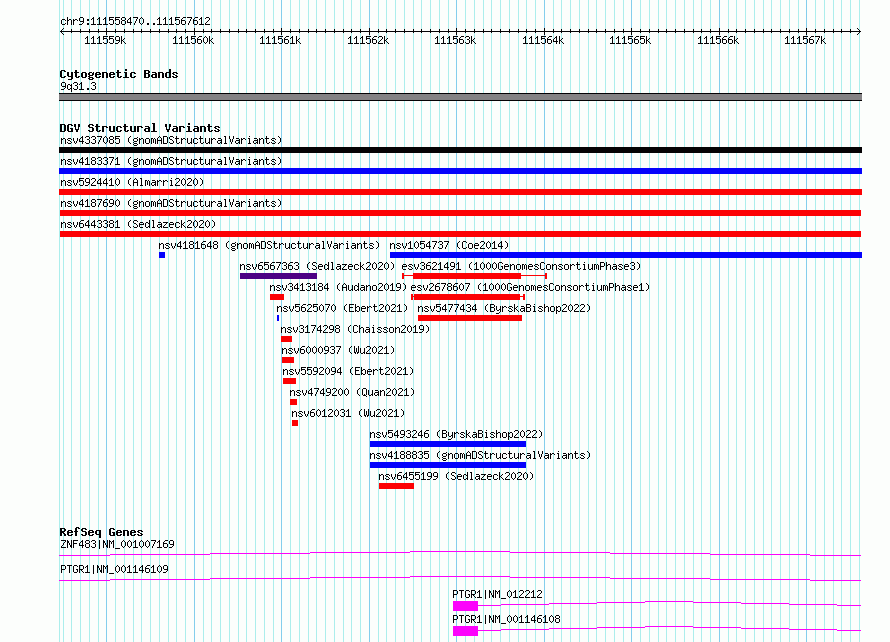Viewport: 890px width, 642px height.
Task: Click the nsv4183371 blue variant bar
Action: [460, 171]
